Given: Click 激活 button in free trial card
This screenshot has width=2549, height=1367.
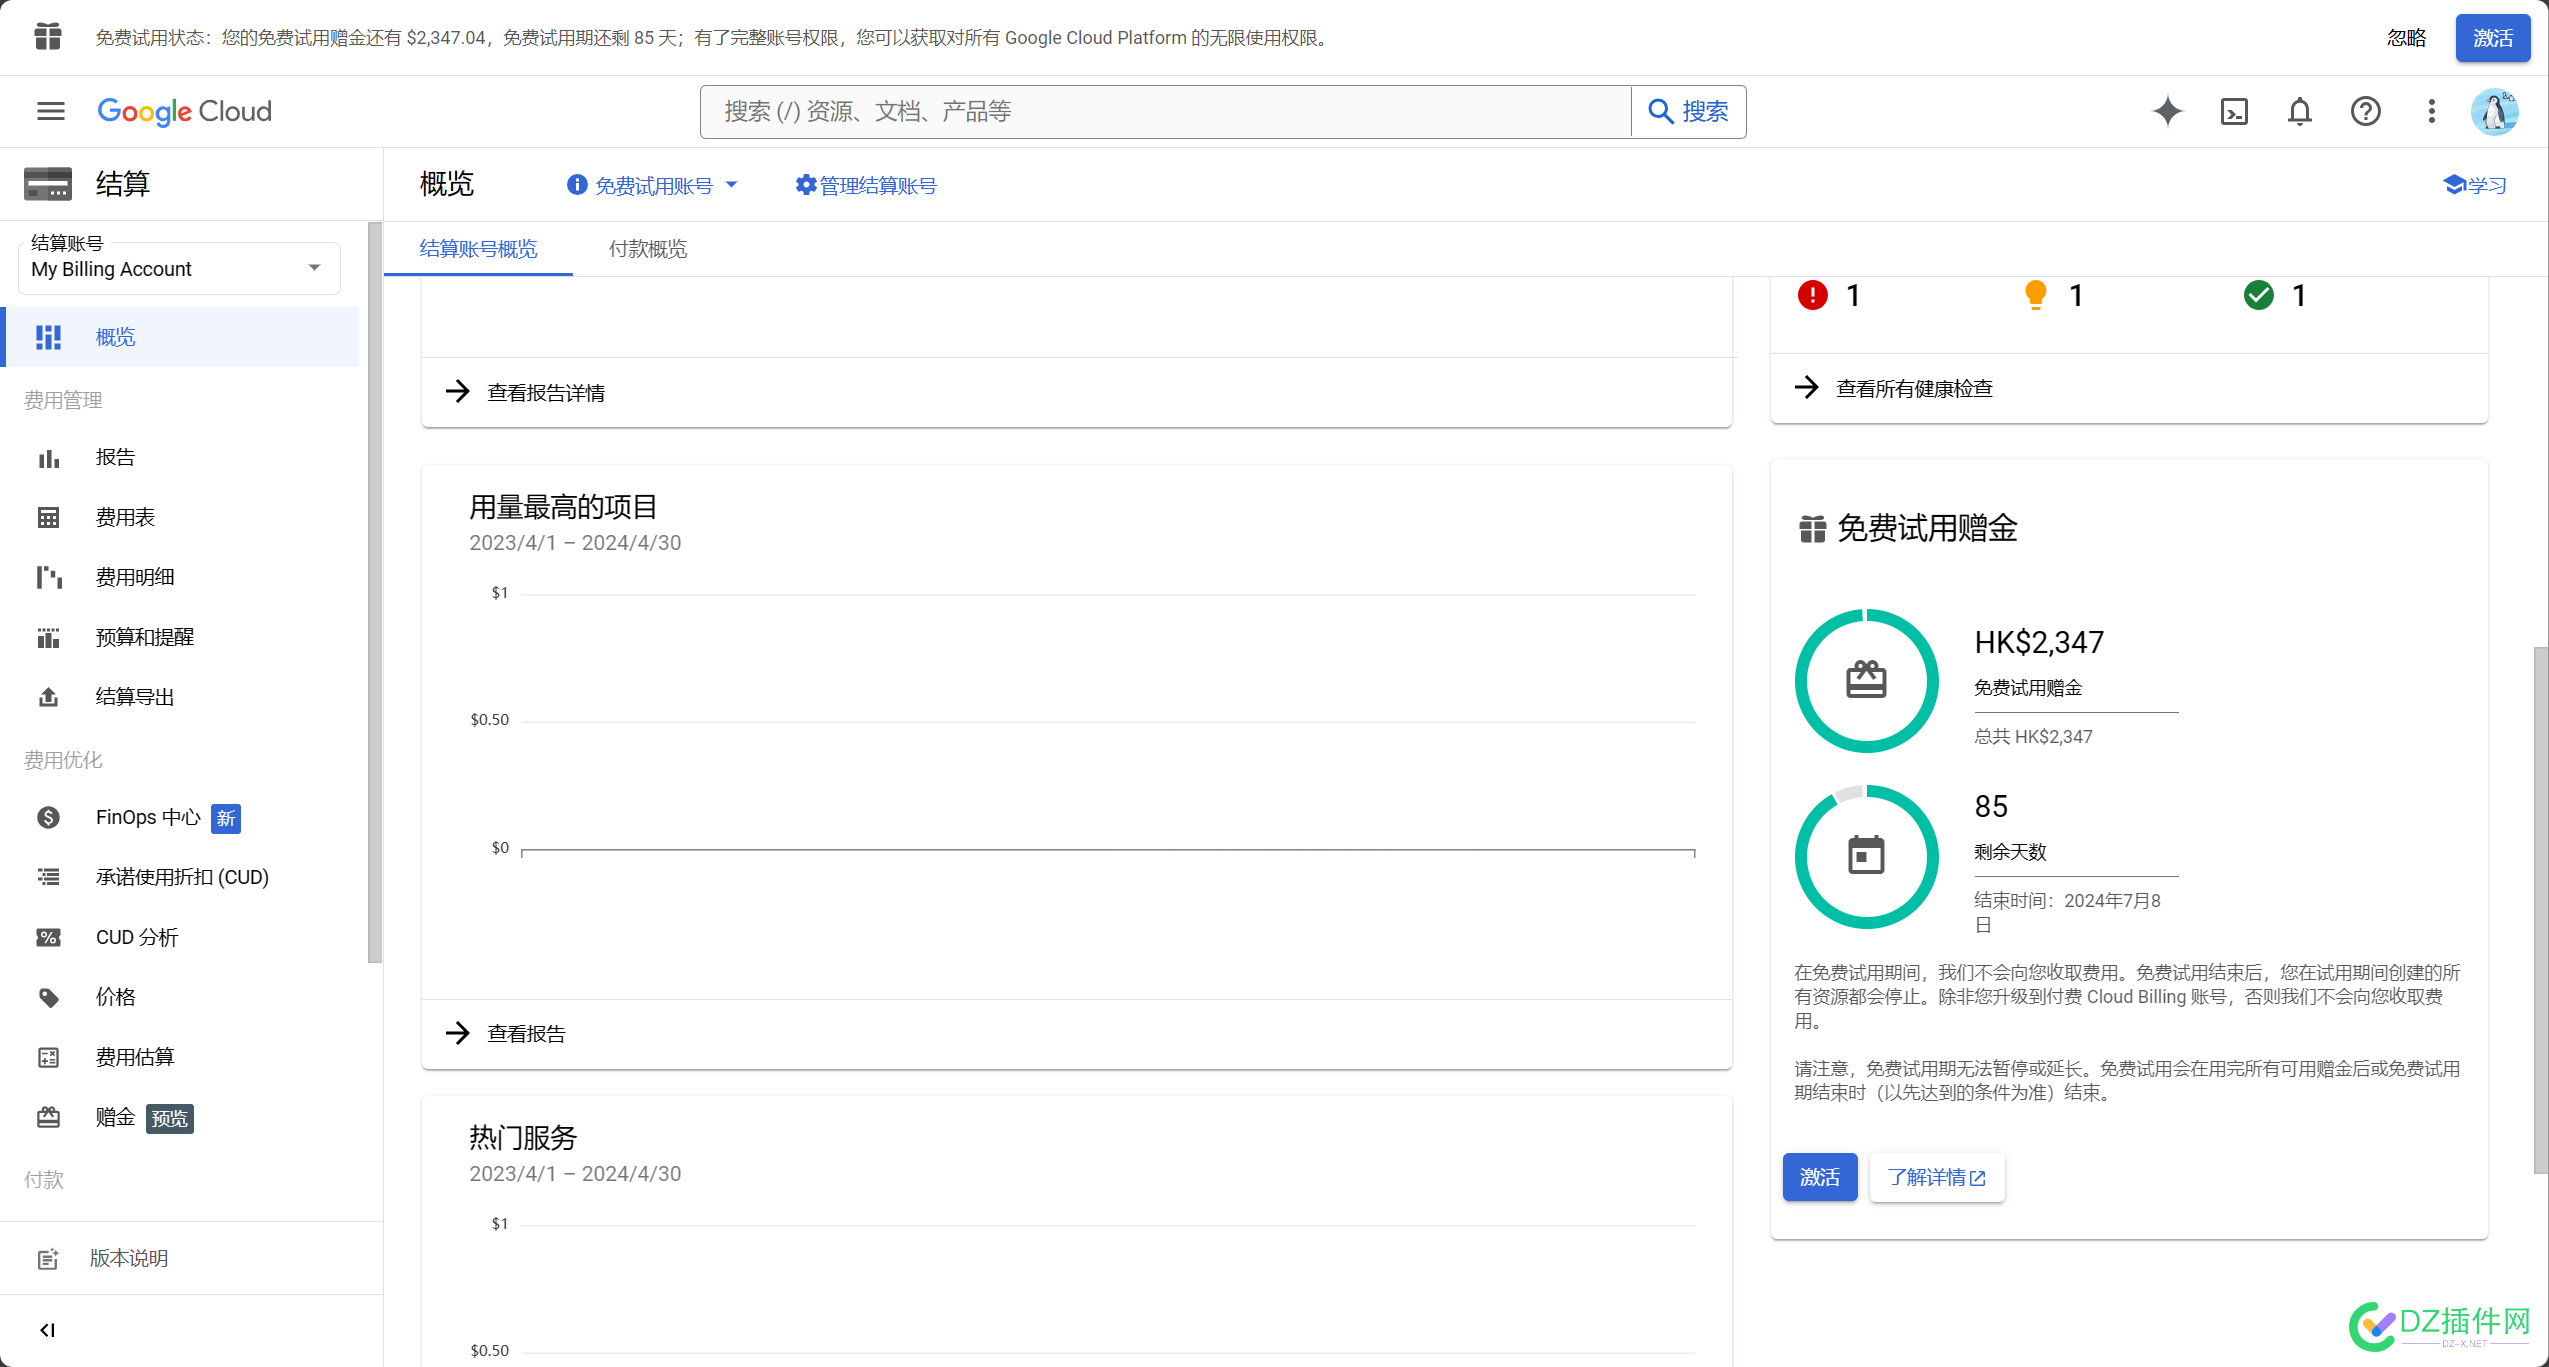Looking at the screenshot, I should point(1819,1177).
